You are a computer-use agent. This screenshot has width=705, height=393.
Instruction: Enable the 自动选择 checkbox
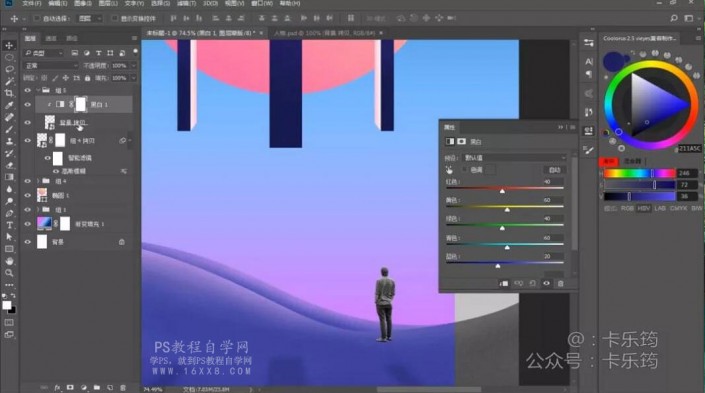[x=37, y=18]
